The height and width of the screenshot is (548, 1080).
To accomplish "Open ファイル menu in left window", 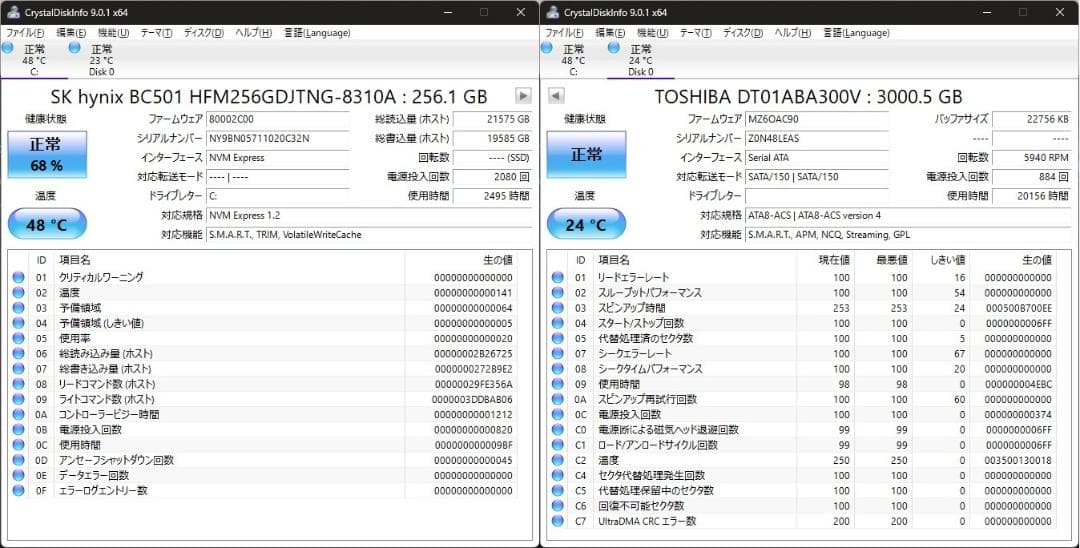I will 25,32.
